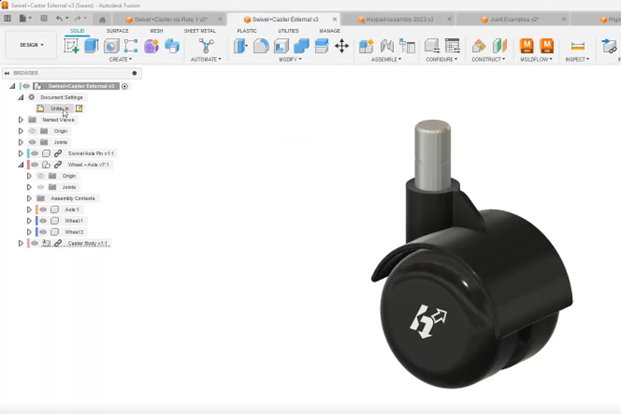This screenshot has width=621, height=414.
Task: Collapse the Wheel + Axle v7:1 node
Action: click(21, 164)
